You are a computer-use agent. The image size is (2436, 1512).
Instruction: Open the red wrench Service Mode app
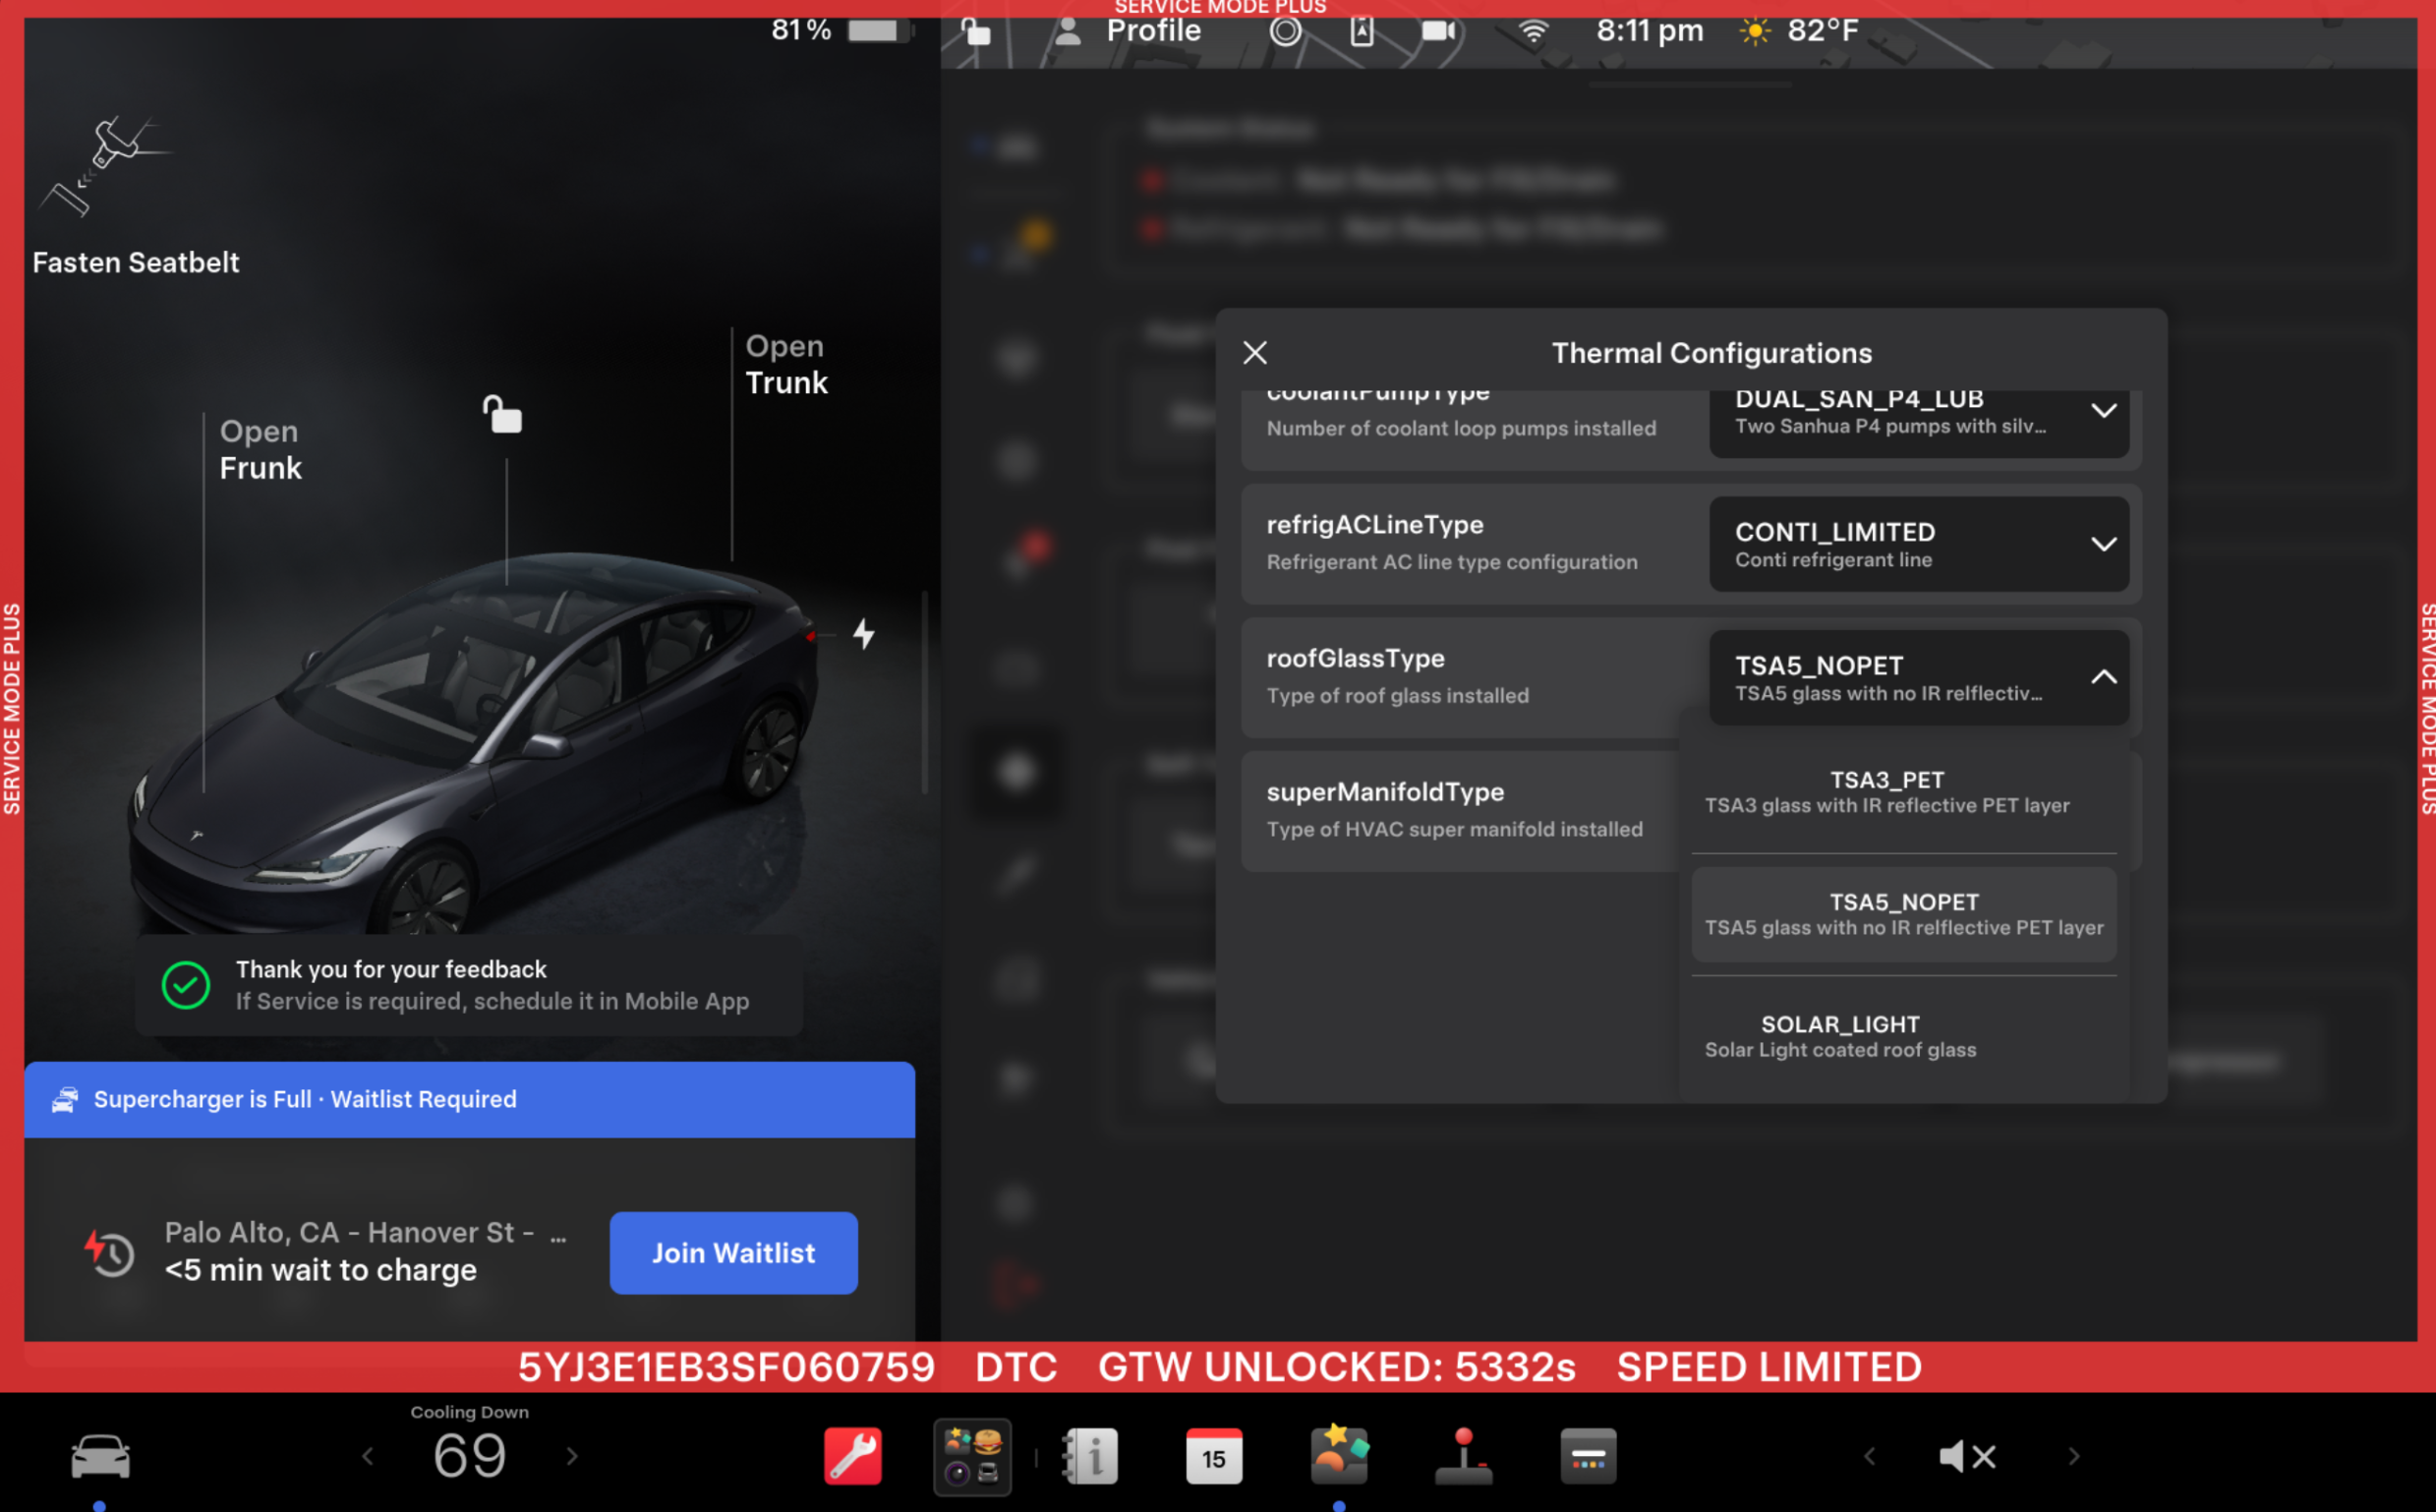[852, 1456]
